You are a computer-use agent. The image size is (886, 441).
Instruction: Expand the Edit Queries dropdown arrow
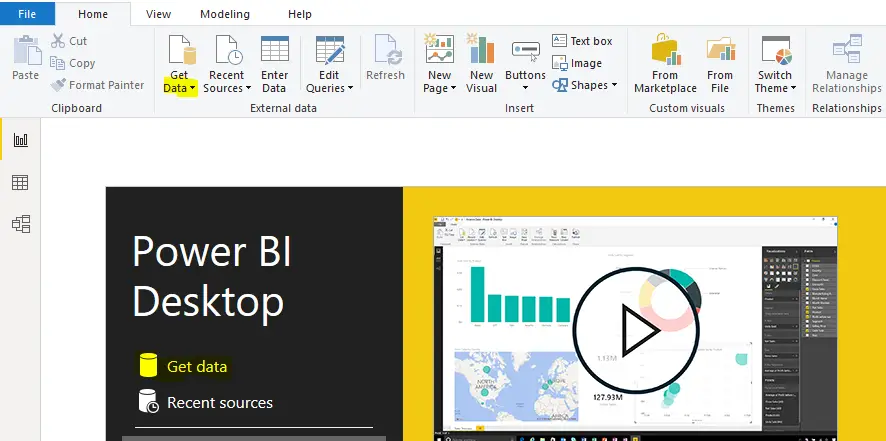click(x=350, y=88)
